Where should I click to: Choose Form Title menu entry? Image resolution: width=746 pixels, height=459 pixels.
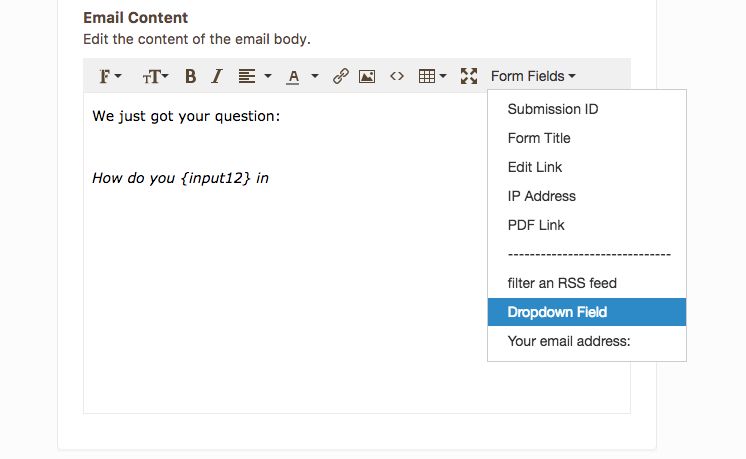538,138
